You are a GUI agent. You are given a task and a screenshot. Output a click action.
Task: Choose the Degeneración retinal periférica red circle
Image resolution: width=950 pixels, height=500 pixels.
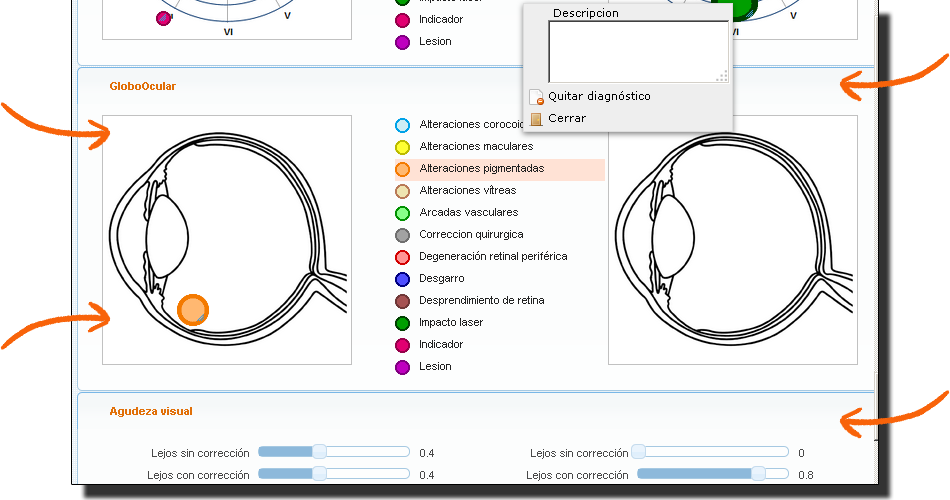pos(402,257)
